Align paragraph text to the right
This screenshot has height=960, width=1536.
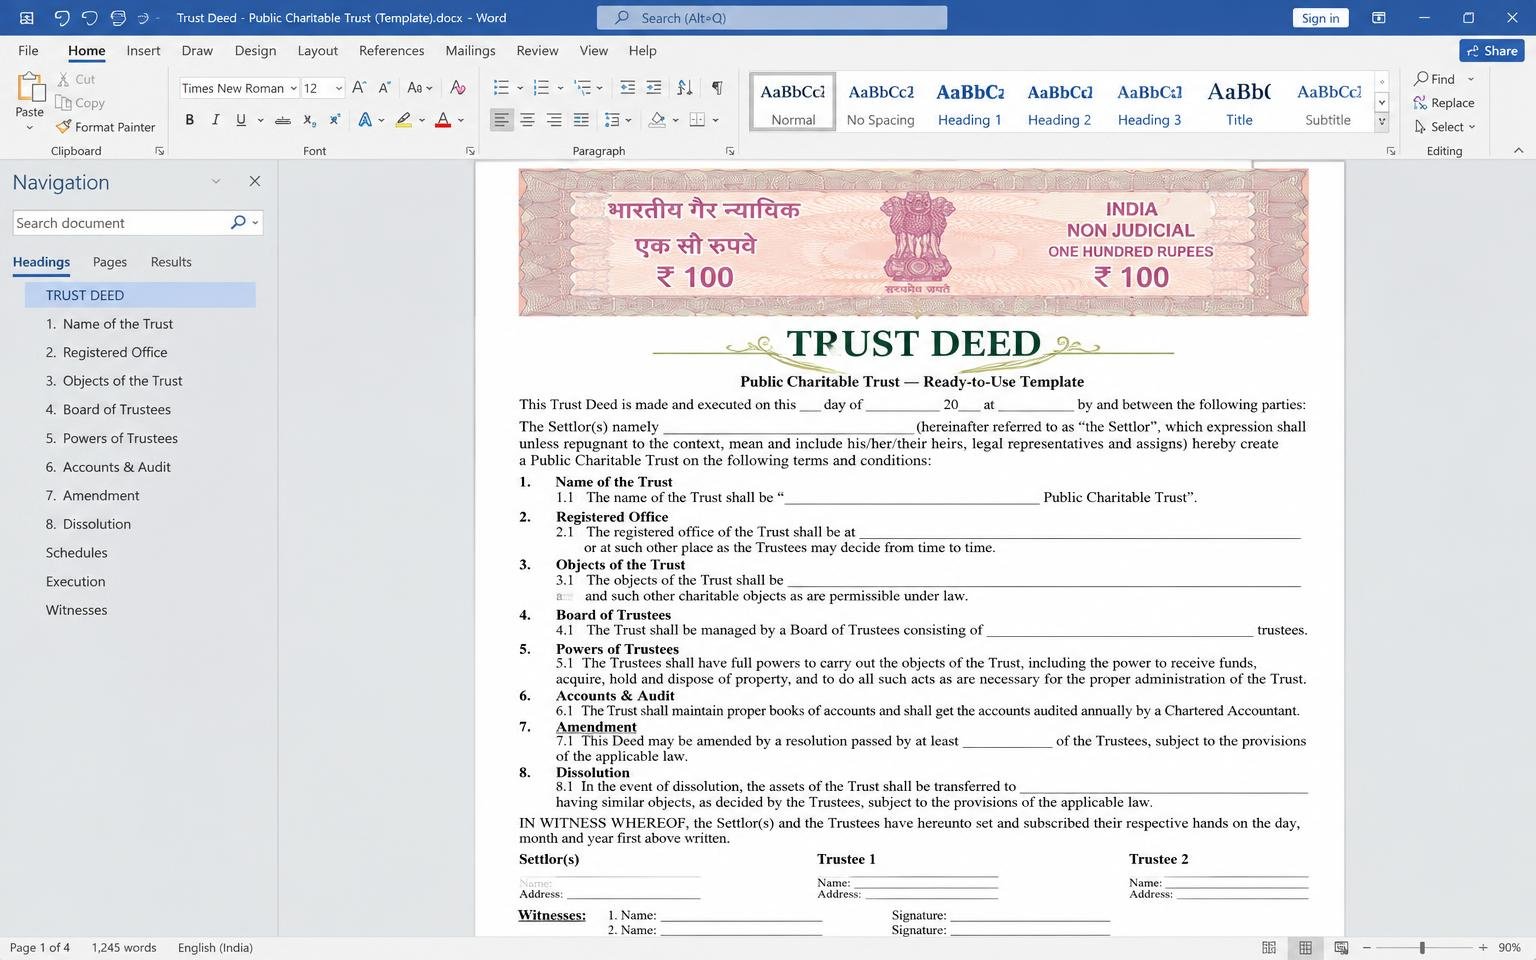554,120
